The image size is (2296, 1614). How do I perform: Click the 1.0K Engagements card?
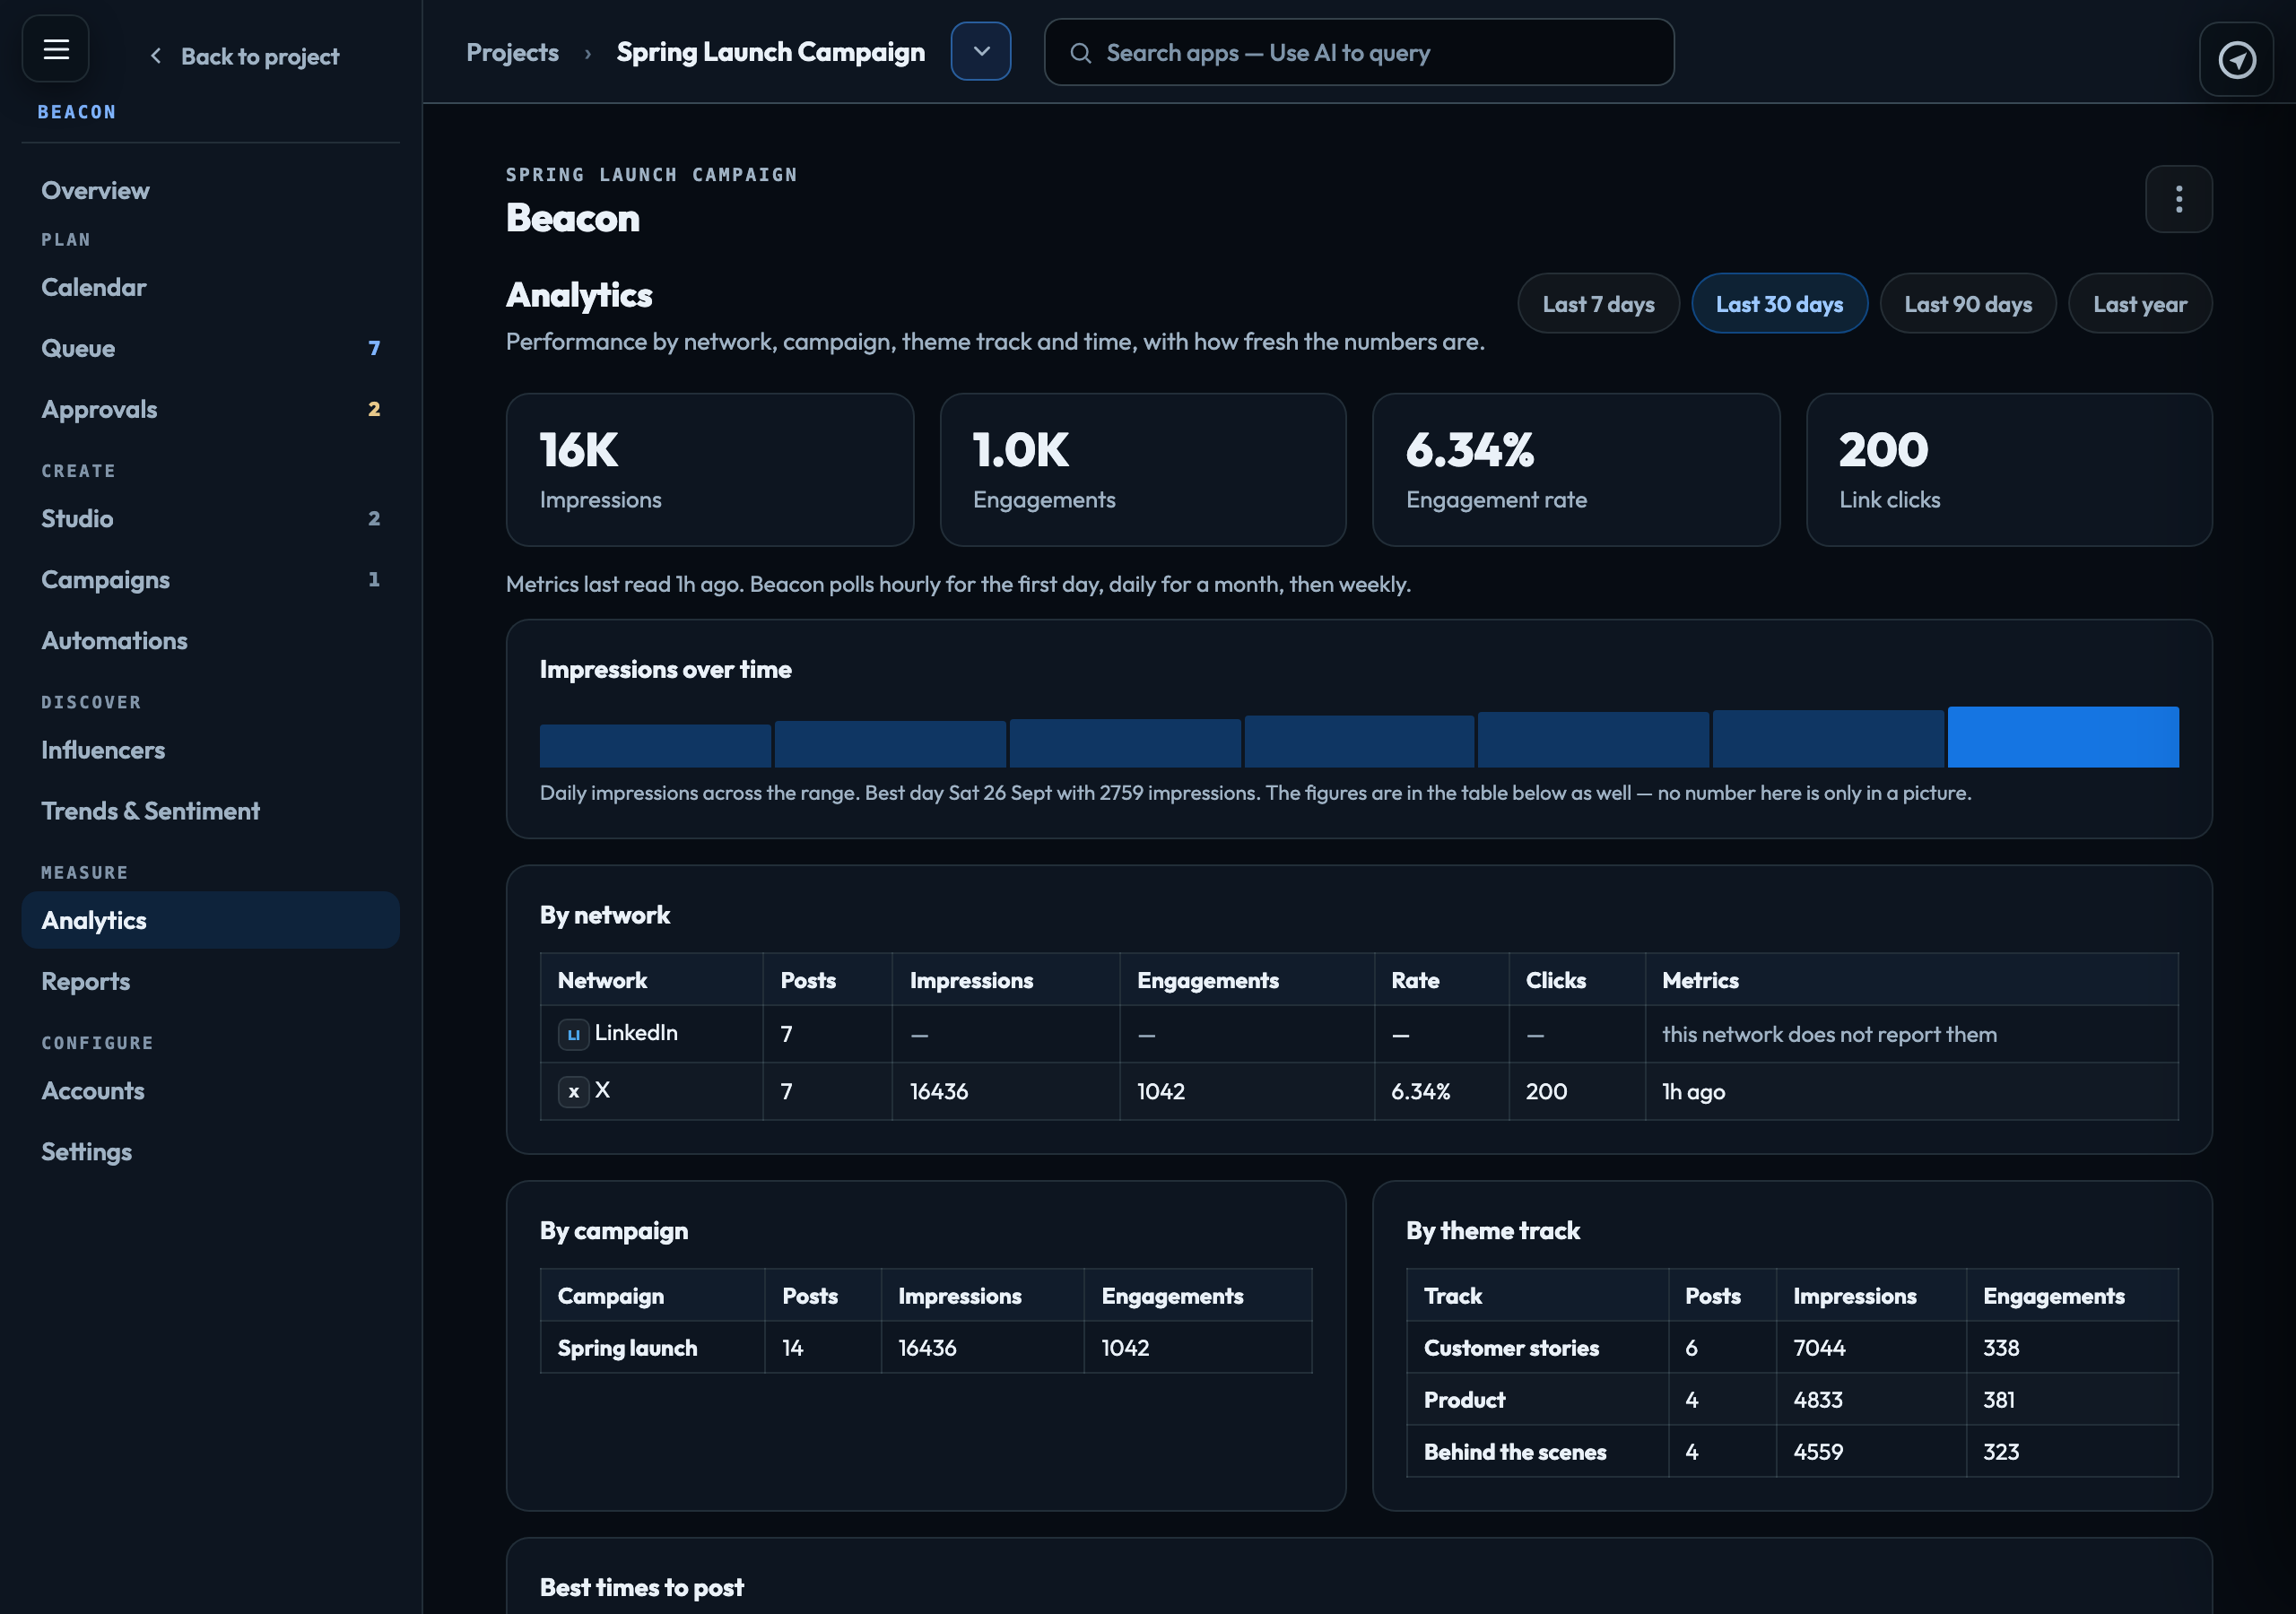(x=1143, y=470)
